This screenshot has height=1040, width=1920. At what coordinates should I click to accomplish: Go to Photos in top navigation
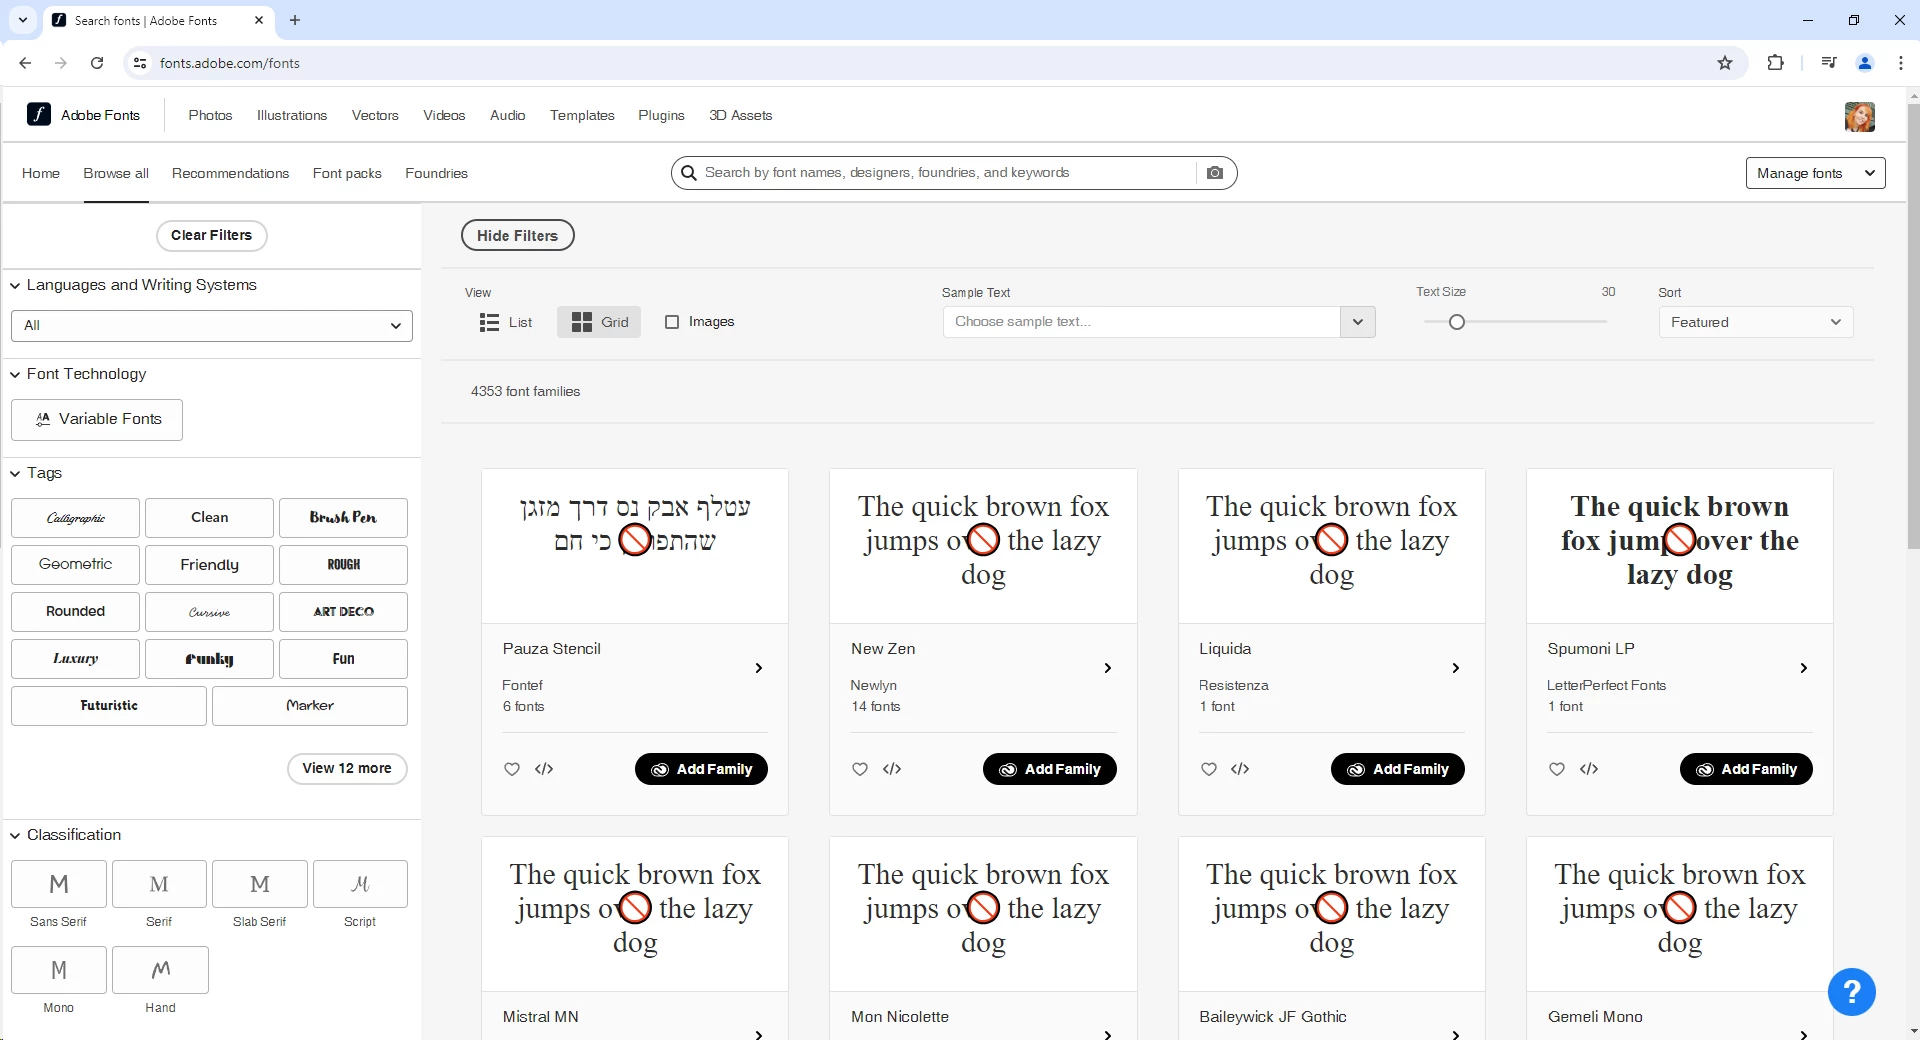pos(210,115)
